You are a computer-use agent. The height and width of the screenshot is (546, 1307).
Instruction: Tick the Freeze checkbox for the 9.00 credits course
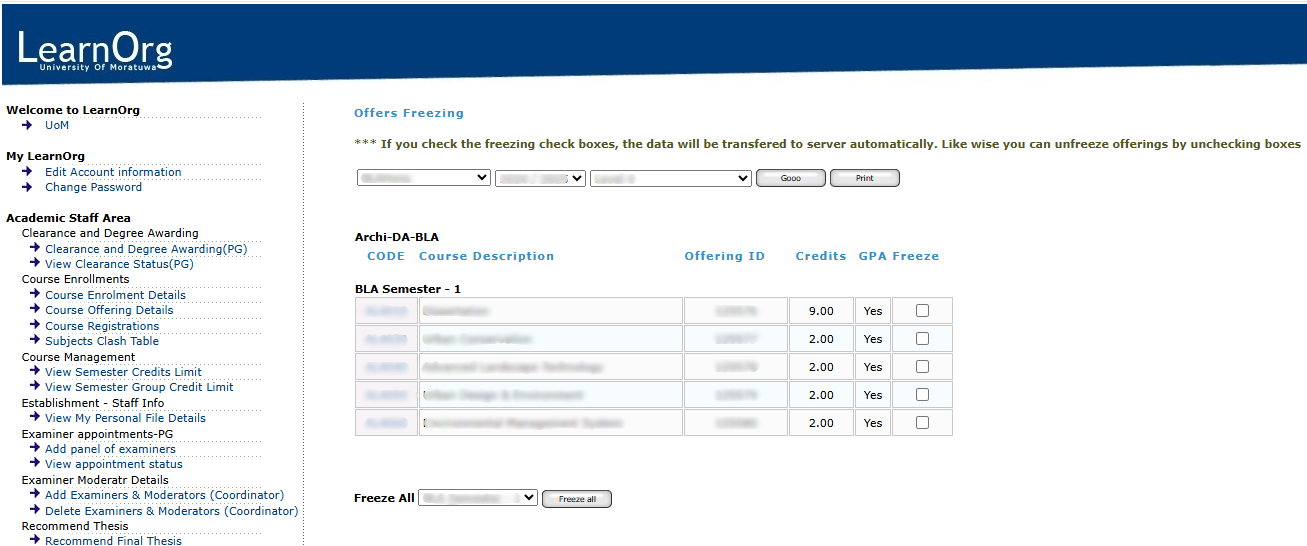click(922, 311)
